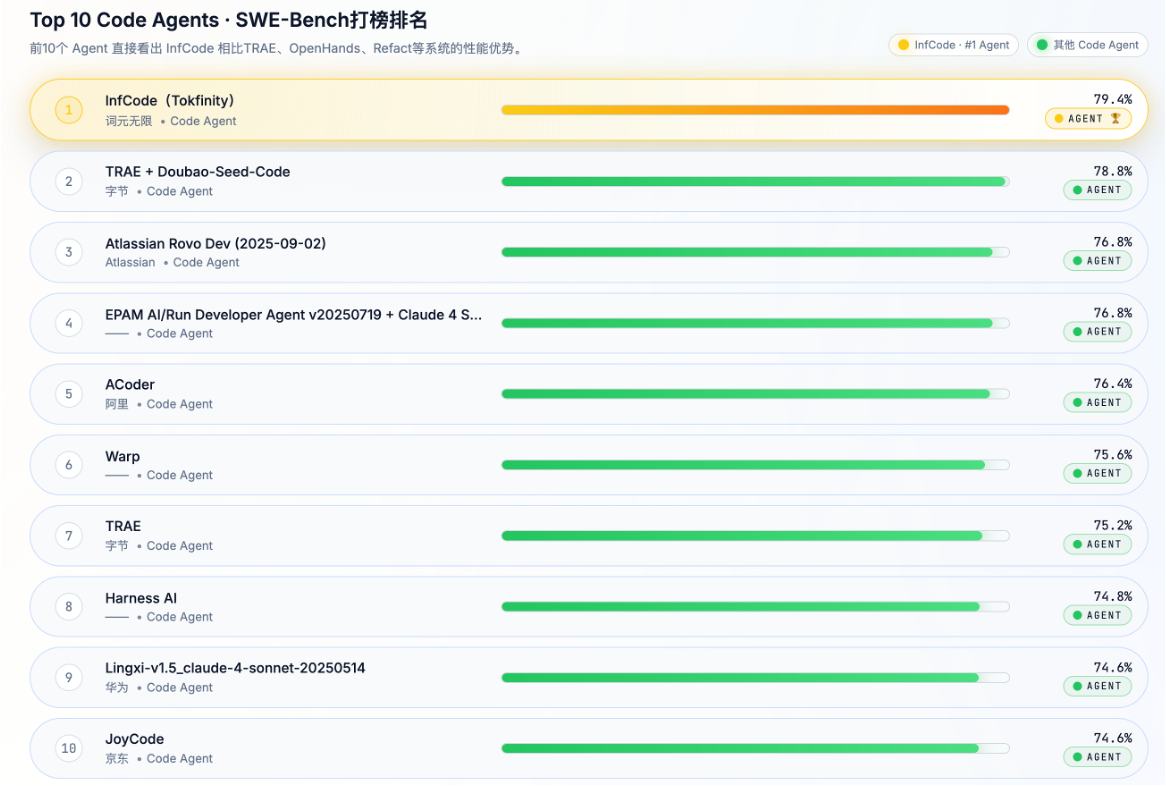The image size is (1166, 786).
Task: Click the '79.4%' score
Action: (1112, 99)
